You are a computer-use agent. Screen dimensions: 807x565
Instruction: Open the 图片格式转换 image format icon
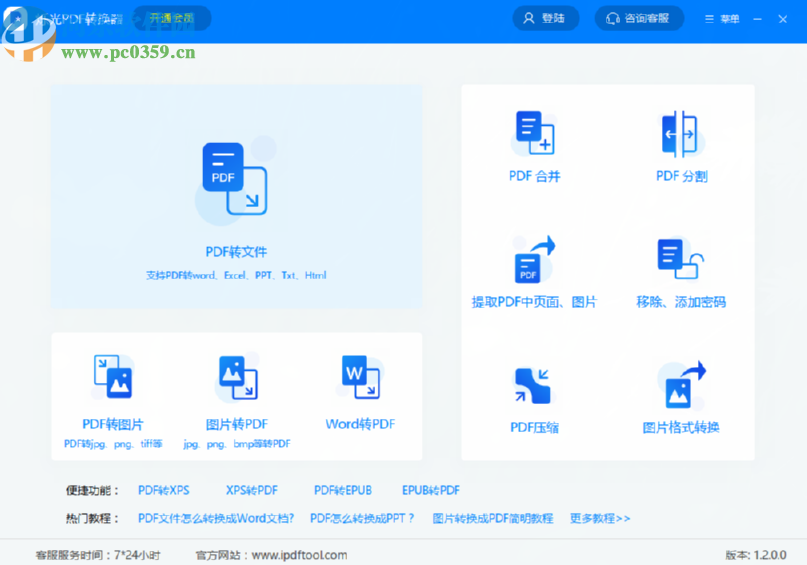[680, 386]
